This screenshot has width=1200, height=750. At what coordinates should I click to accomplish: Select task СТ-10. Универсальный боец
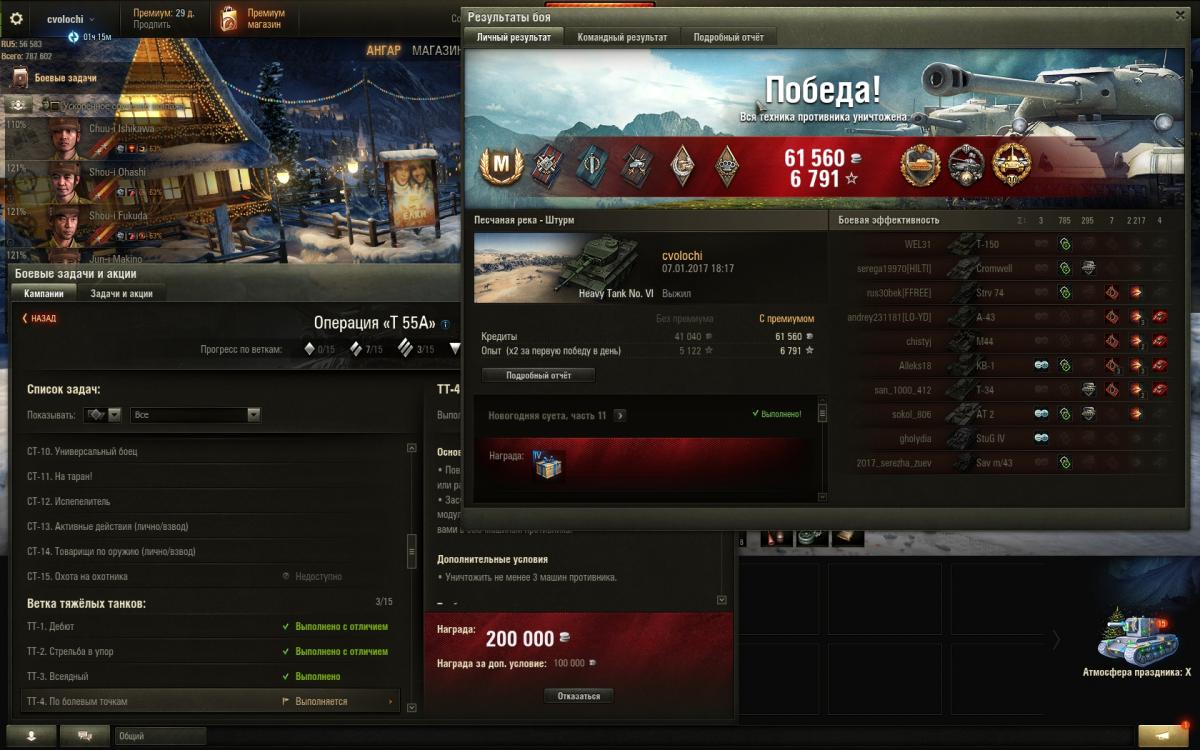[x=212, y=451]
